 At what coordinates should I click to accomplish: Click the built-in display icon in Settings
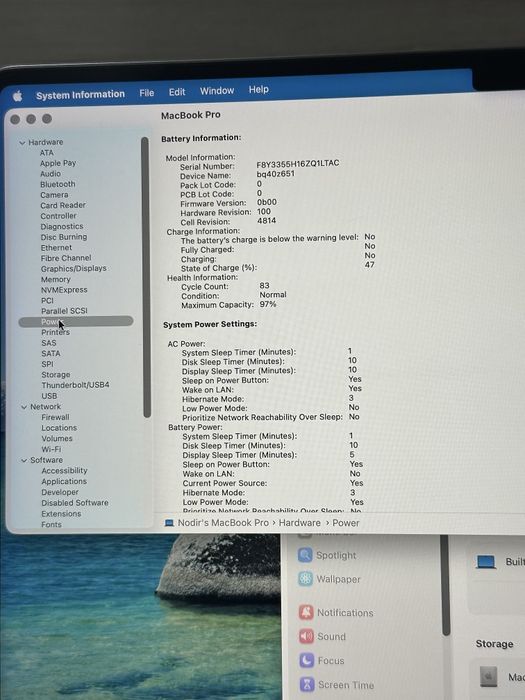click(486, 562)
